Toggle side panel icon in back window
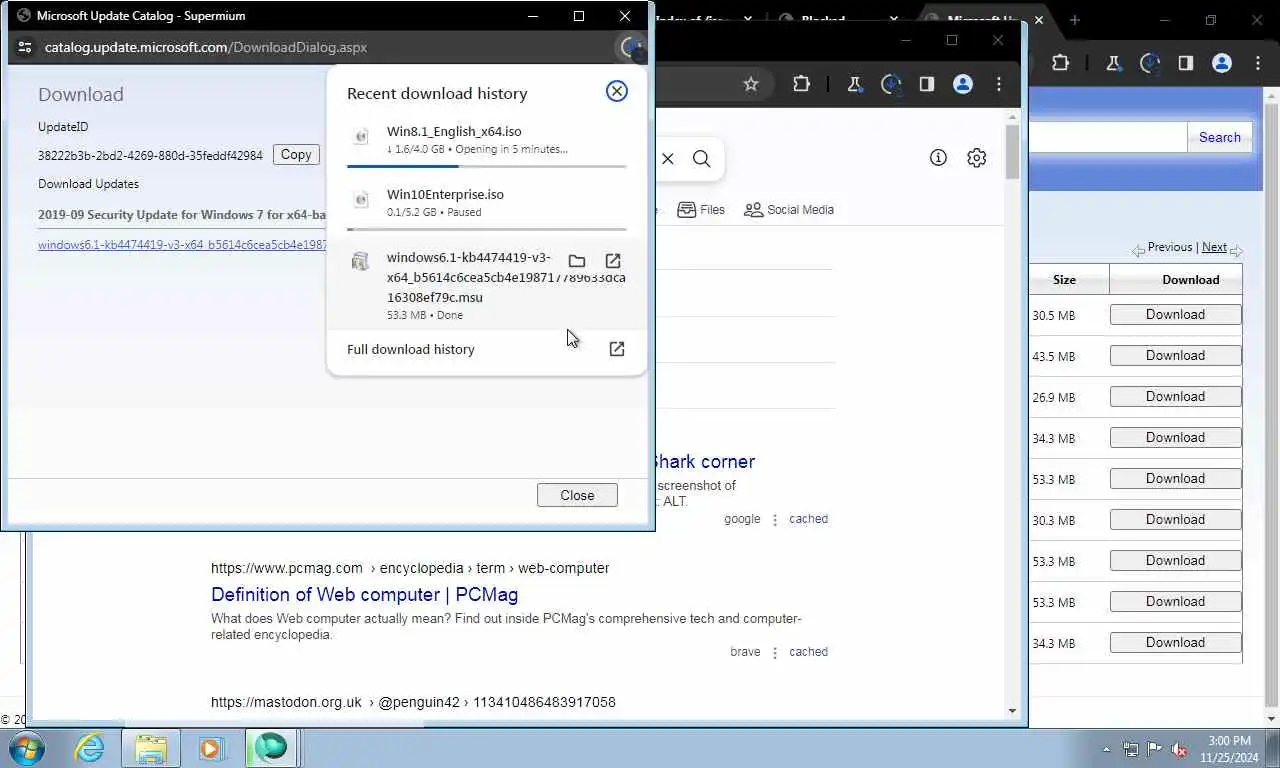 [1186, 63]
